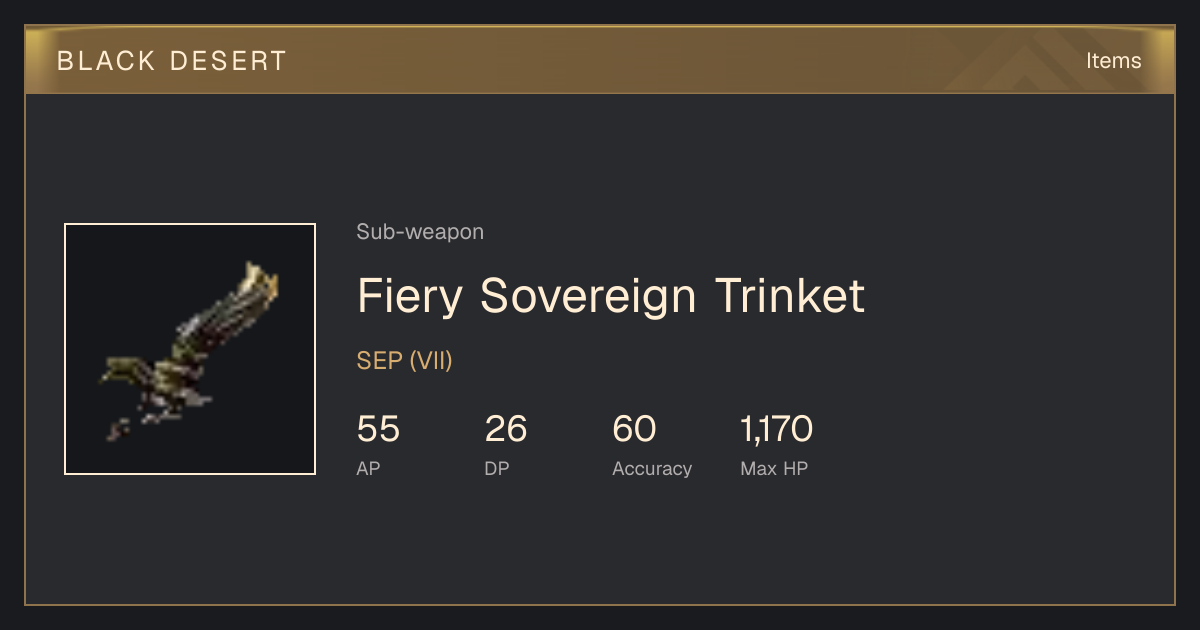Select the SEP enhancement grade text
1200x630 pixels.
379,361
